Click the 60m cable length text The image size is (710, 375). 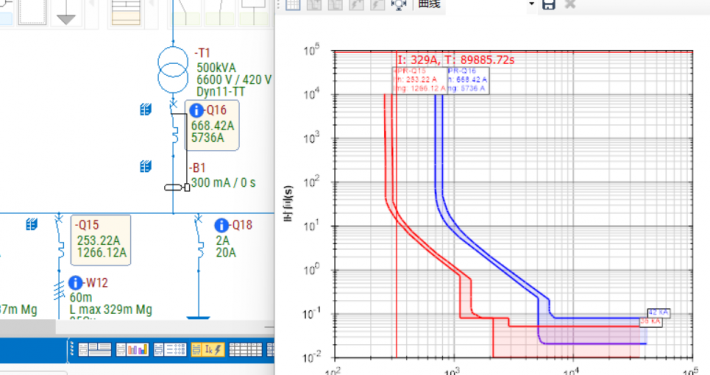81,298
